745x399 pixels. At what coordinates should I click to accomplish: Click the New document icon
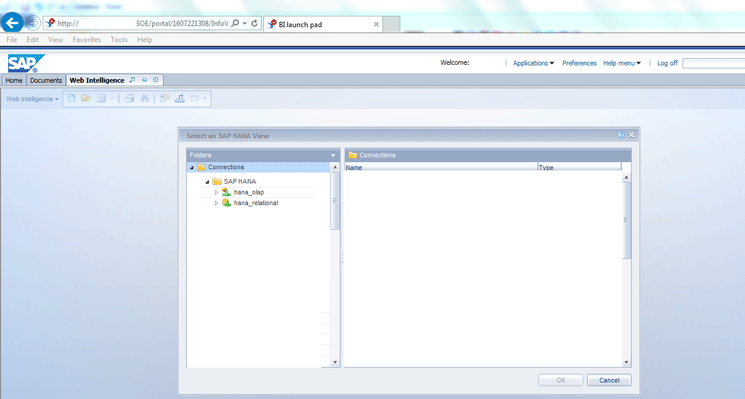[71, 98]
